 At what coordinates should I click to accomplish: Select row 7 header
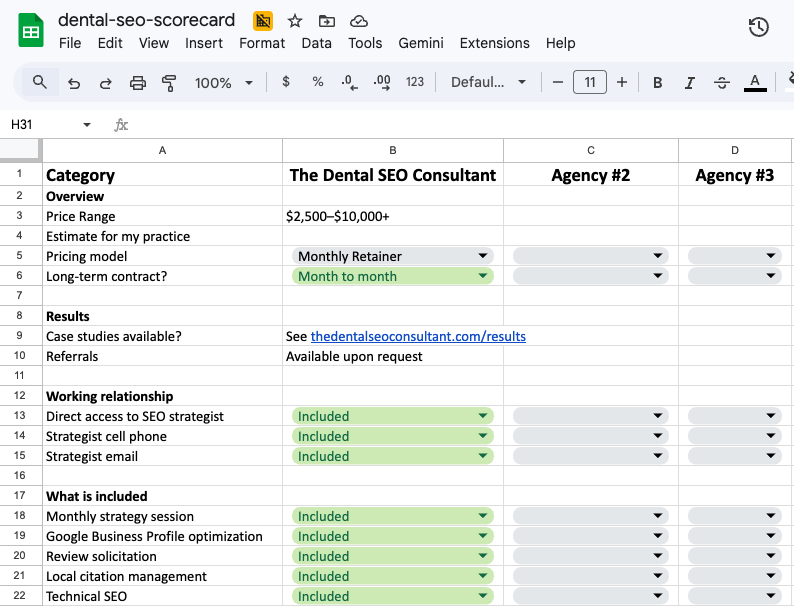pos(20,295)
